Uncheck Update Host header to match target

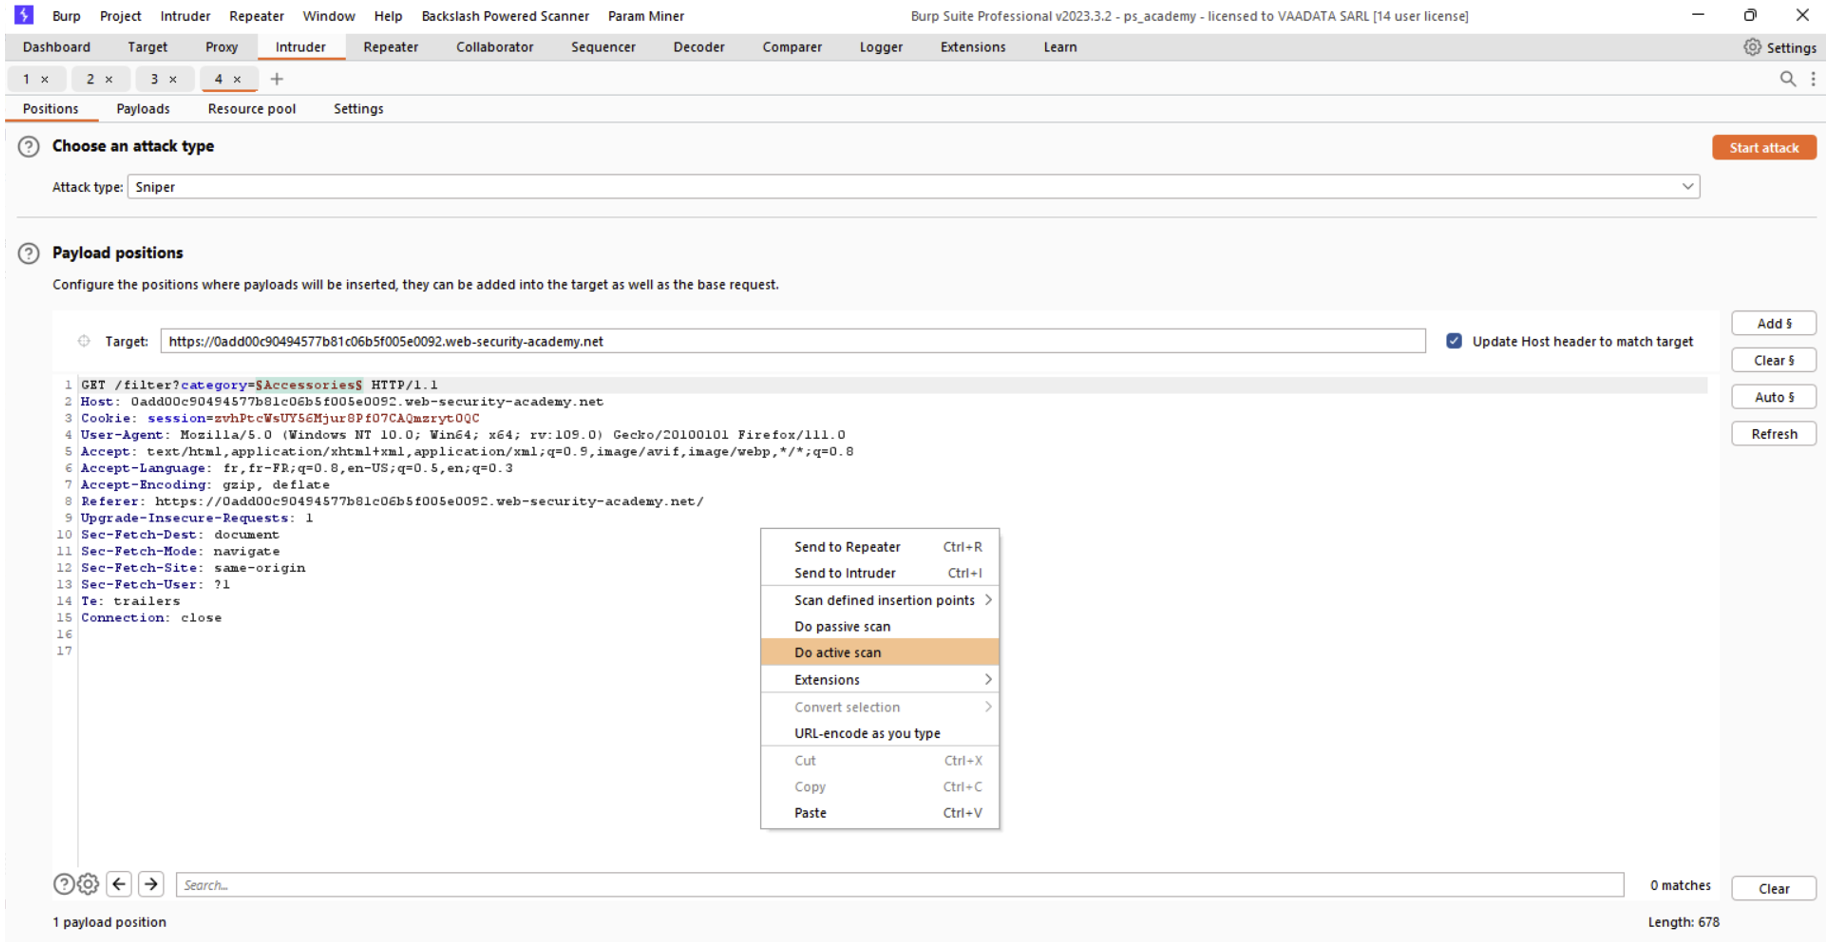pos(1454,341)
